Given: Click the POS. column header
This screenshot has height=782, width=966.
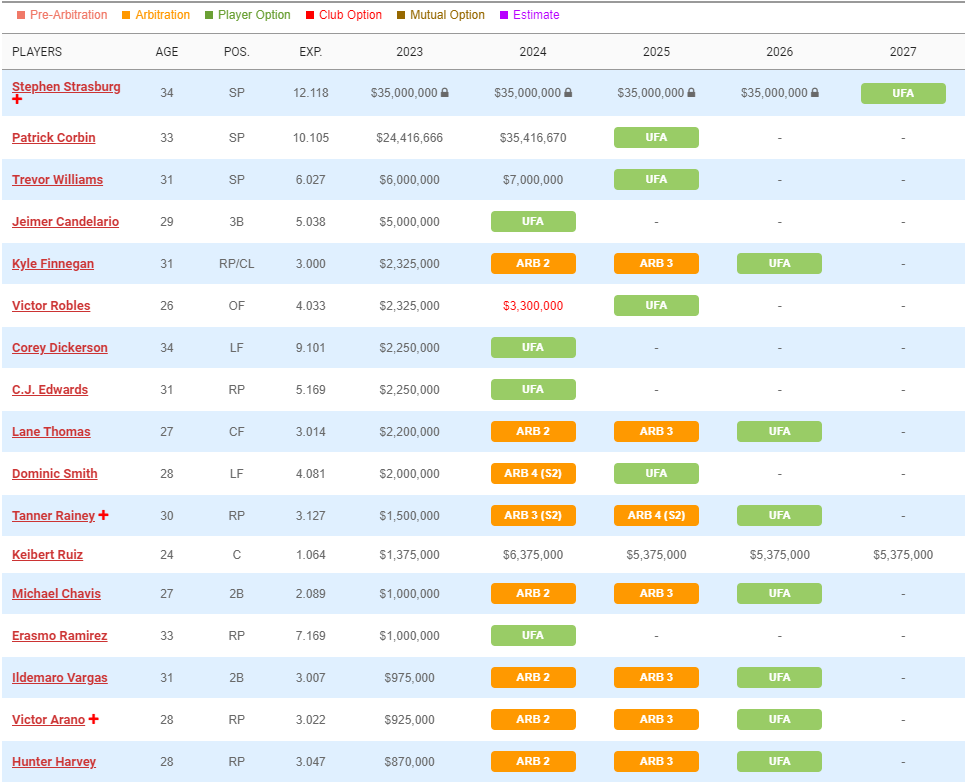Looking at the screenshot, I should [x=237, y=52].
